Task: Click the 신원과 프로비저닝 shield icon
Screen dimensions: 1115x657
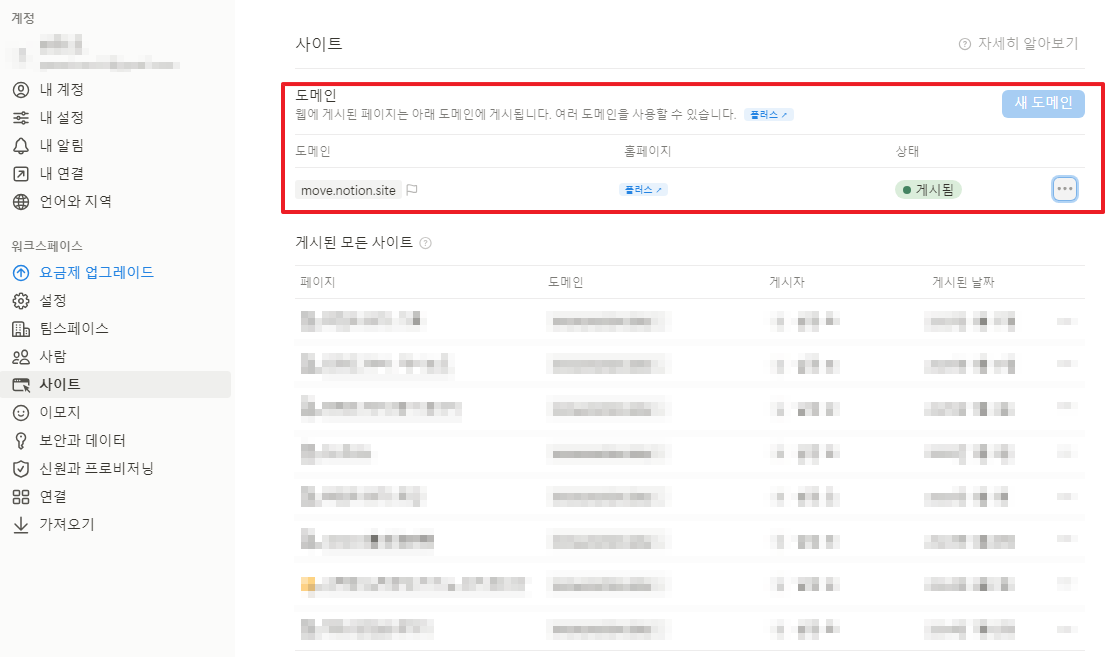Action: point(21,469)
